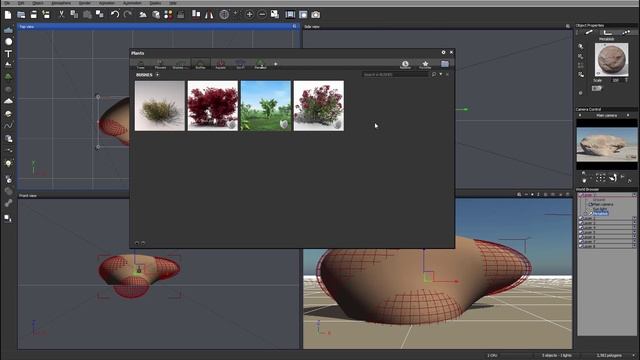Zoom in with the plus circle icon
Image resolution: width=640 pixels, height=360 pixels.
tap(249, 15)
